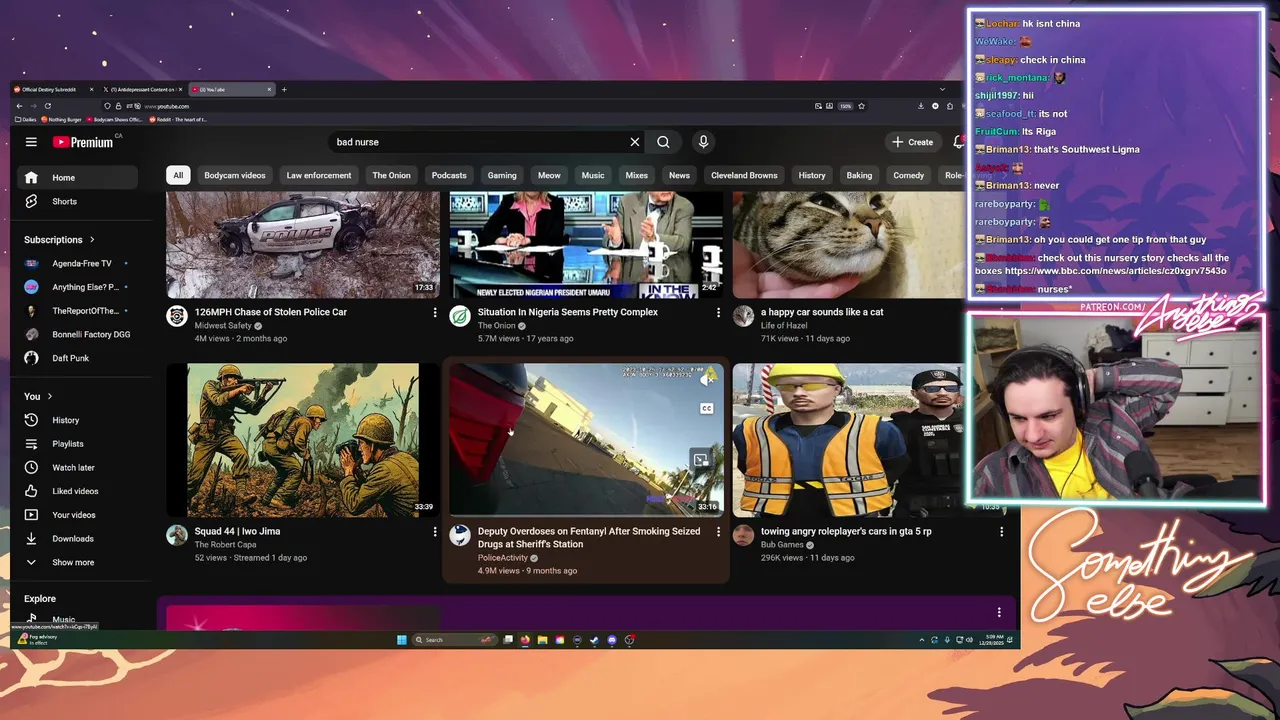Click the 126MPH Chase police car thumbnail
The image size is (1280, 720).
(x=303, y=246)
